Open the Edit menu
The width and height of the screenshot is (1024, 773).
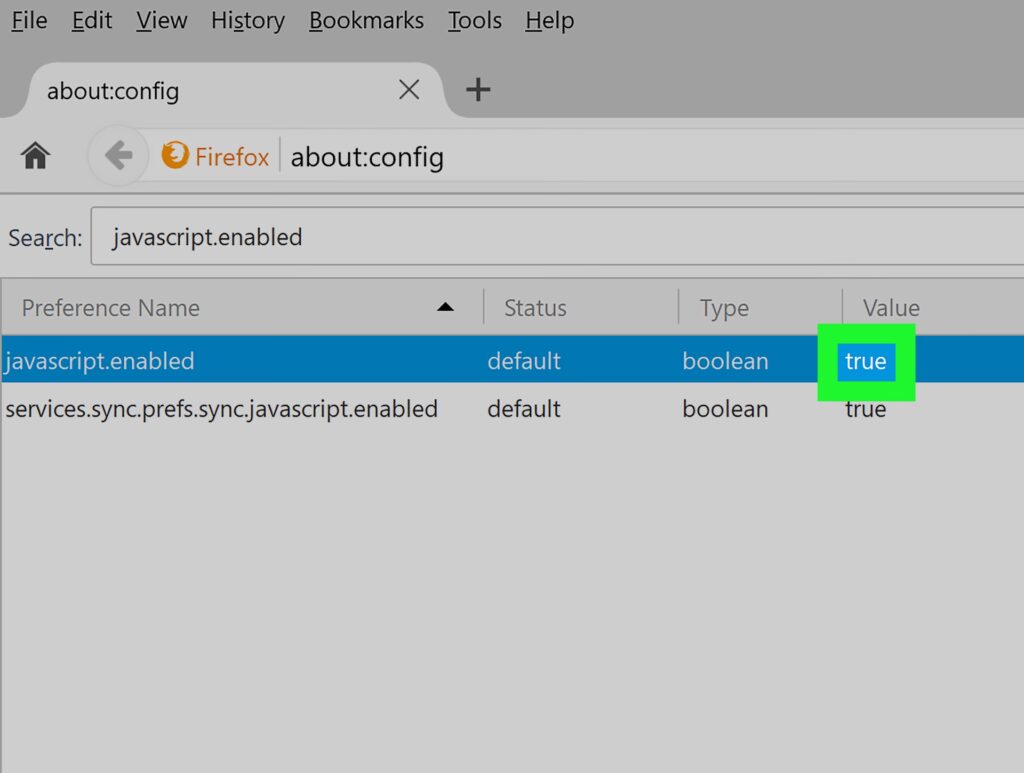[91, 21]
